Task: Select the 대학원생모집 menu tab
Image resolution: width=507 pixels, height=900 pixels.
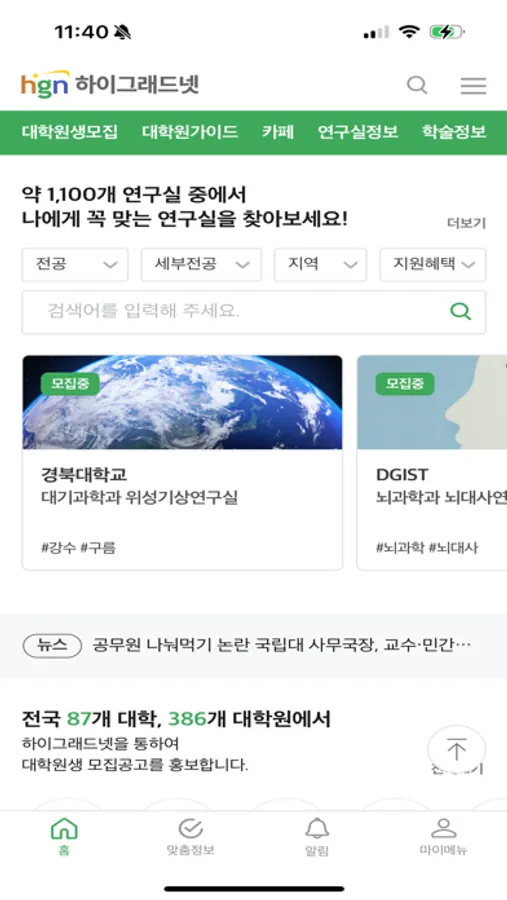Action: tap(69, 132)
